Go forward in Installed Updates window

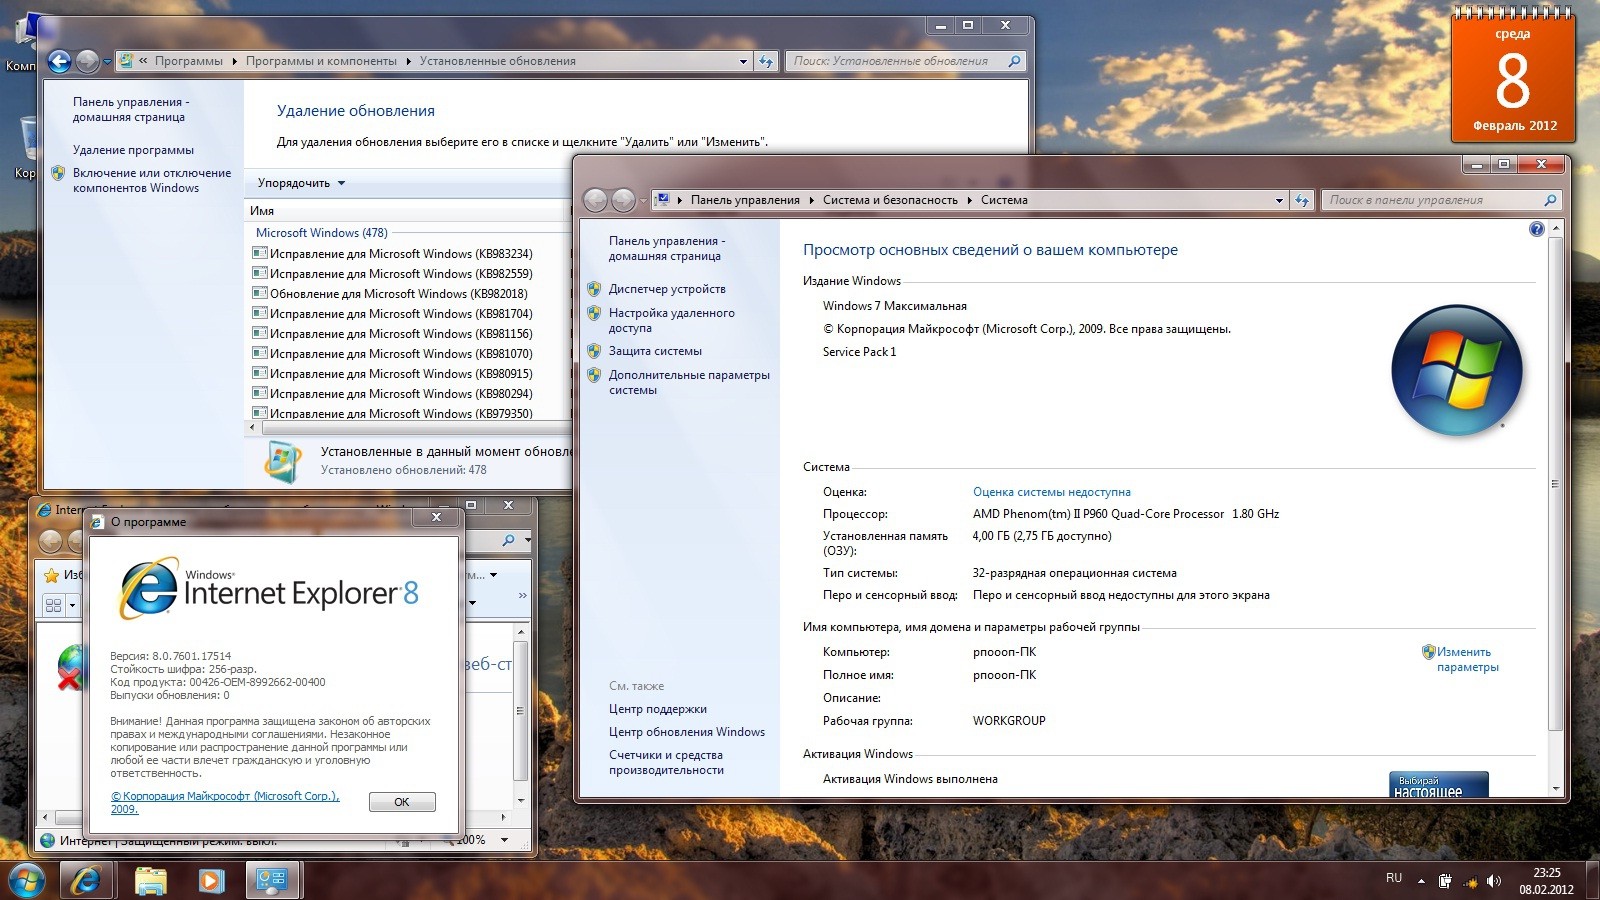88,61
